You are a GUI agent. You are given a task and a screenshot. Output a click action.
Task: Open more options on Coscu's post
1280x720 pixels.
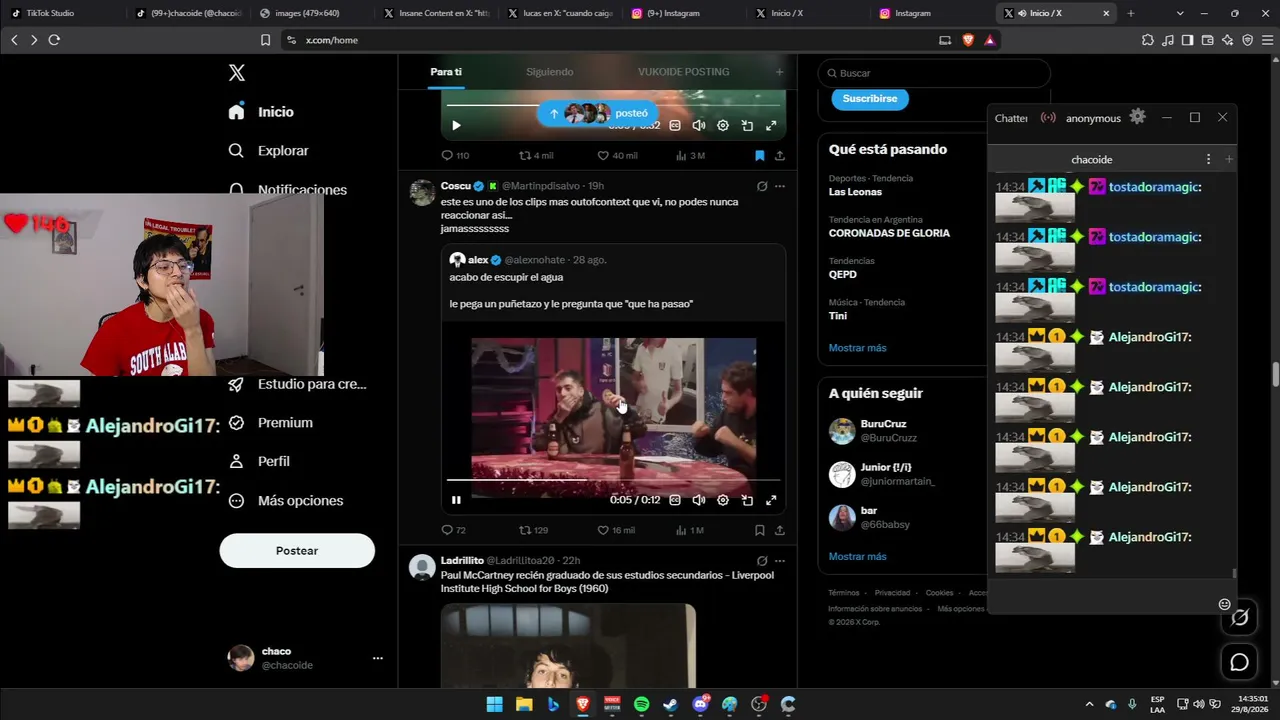[780, 186]
